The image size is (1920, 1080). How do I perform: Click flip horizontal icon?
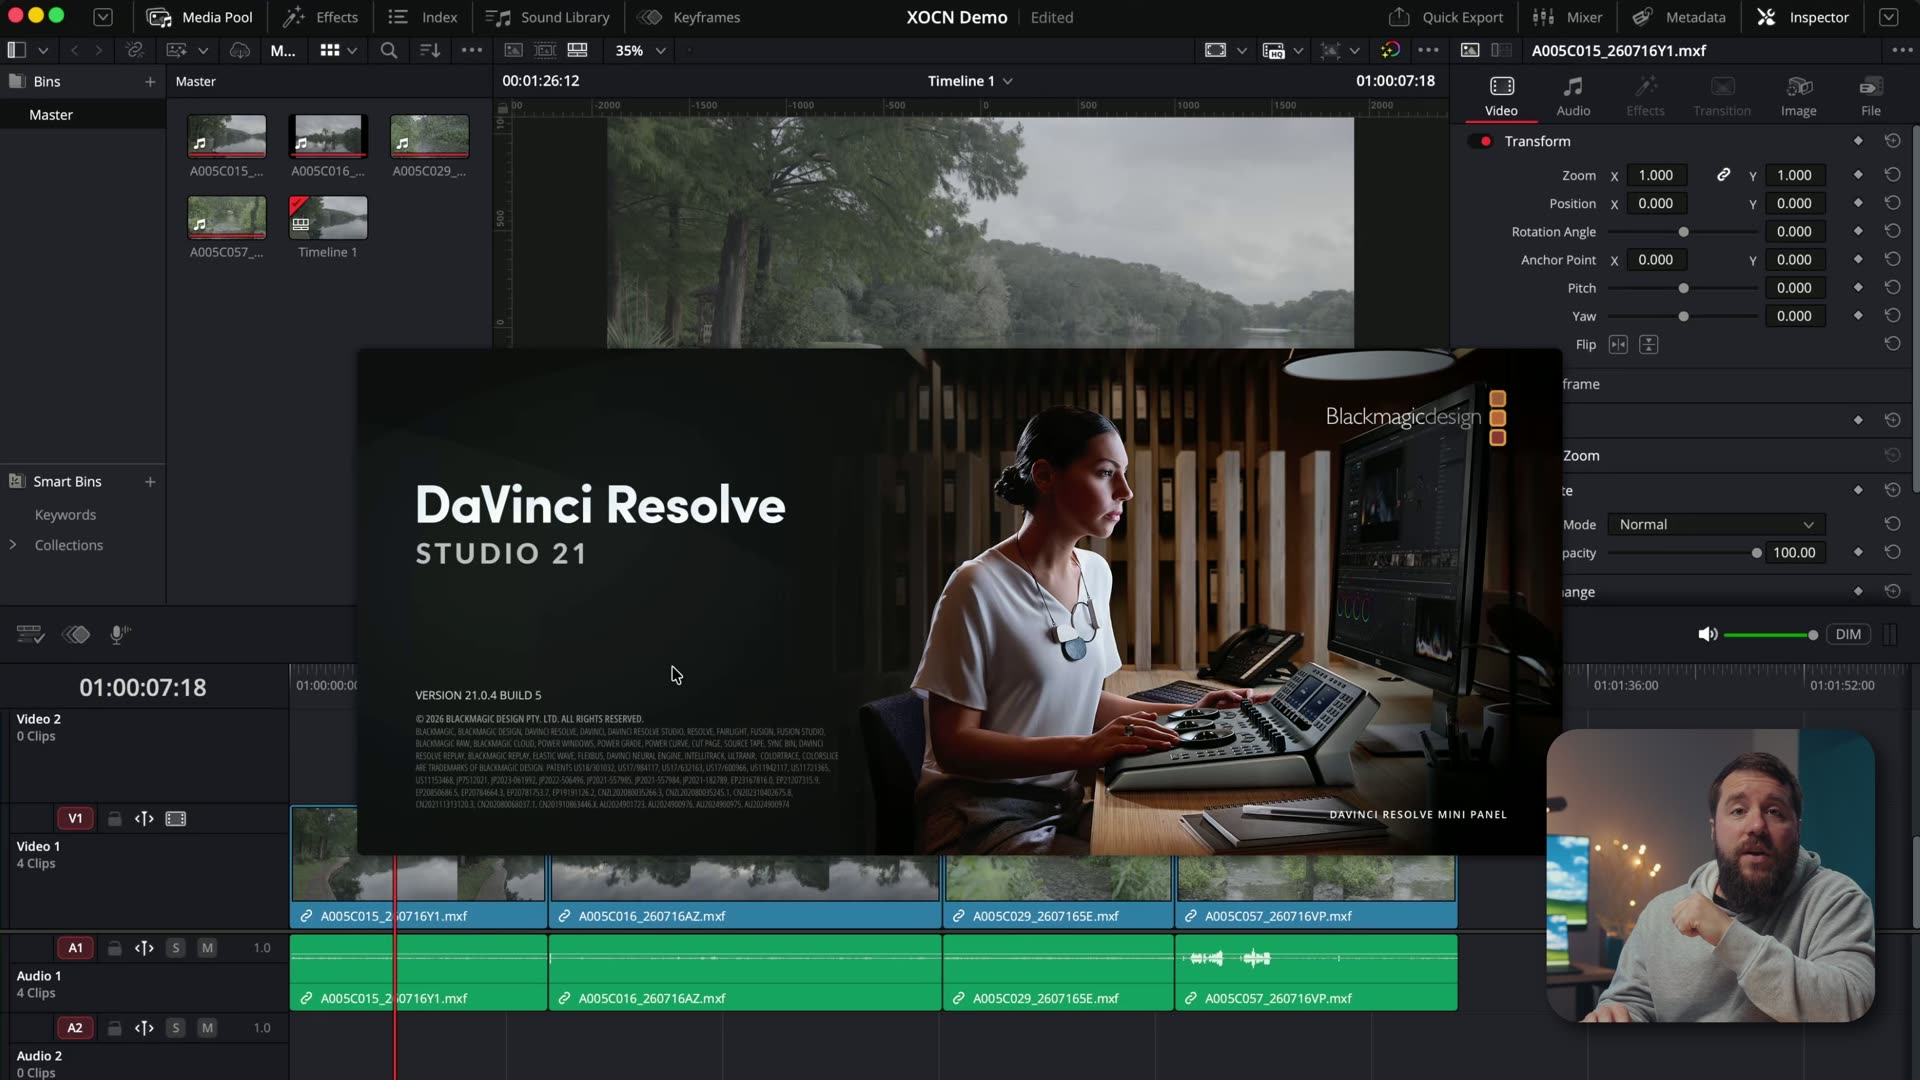pyautogui.click(x=1618, y=345)
